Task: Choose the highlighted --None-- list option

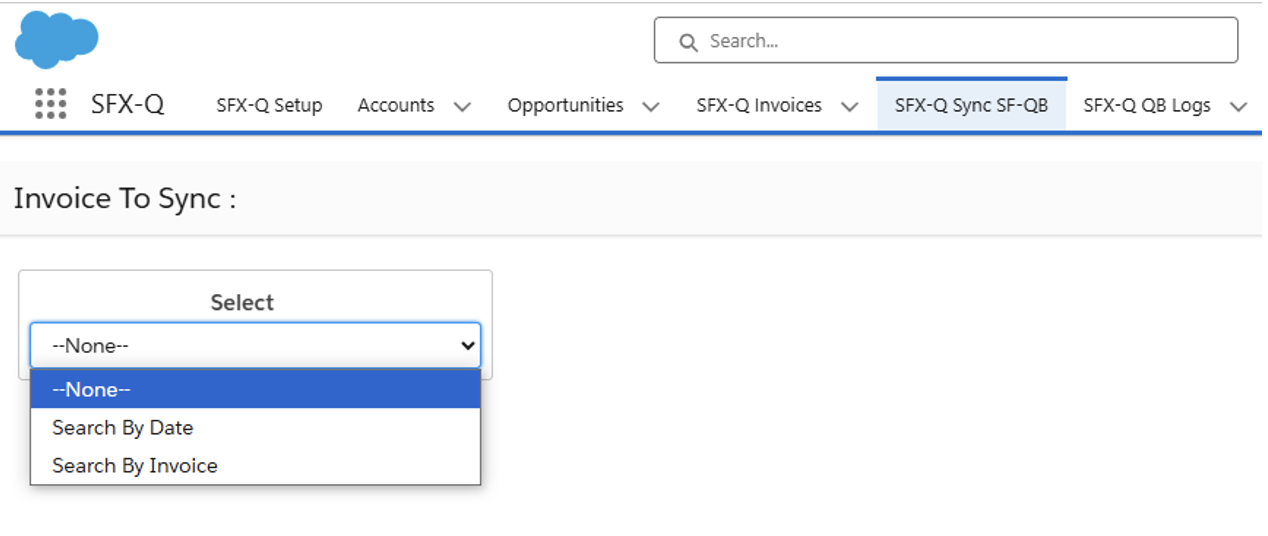Action: [x=255, y=389]
